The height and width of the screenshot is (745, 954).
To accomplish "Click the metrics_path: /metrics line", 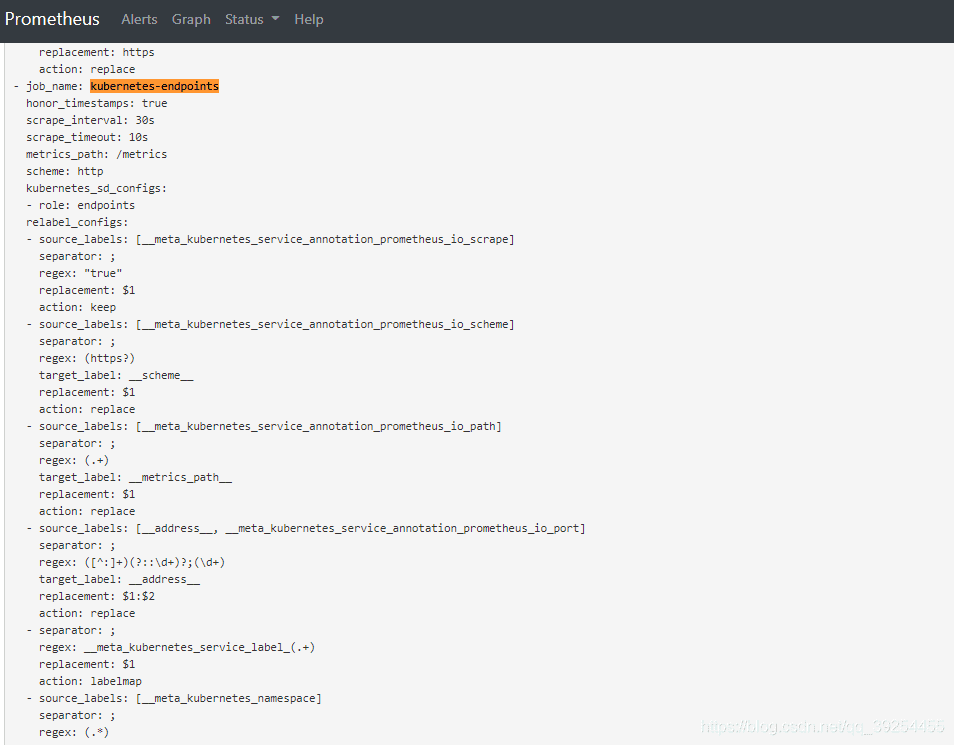I will pos(96,154).
